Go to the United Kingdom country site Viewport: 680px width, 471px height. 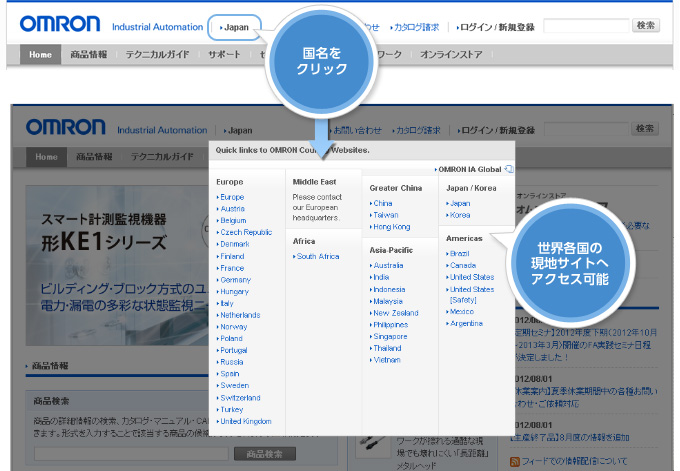[244, 421]
